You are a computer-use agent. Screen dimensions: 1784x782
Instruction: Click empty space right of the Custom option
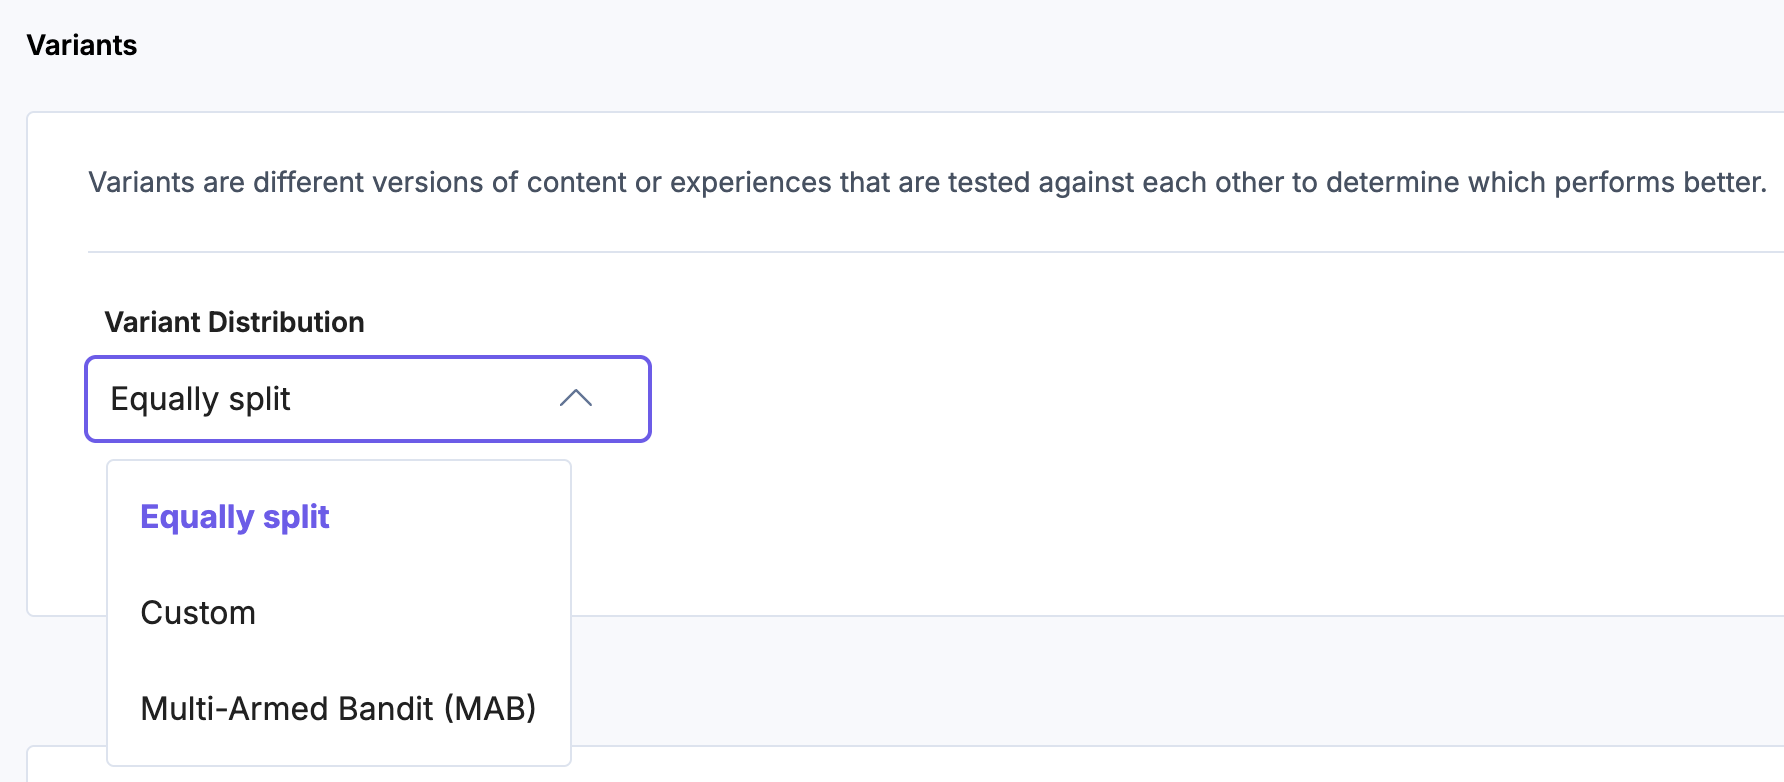coord(420,613)
